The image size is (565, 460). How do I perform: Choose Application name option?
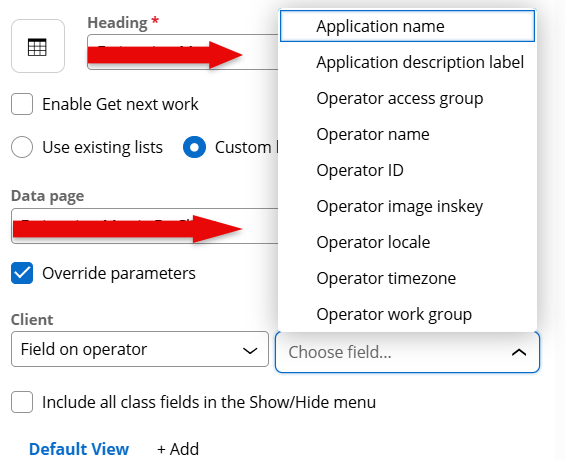click(407, 26)
